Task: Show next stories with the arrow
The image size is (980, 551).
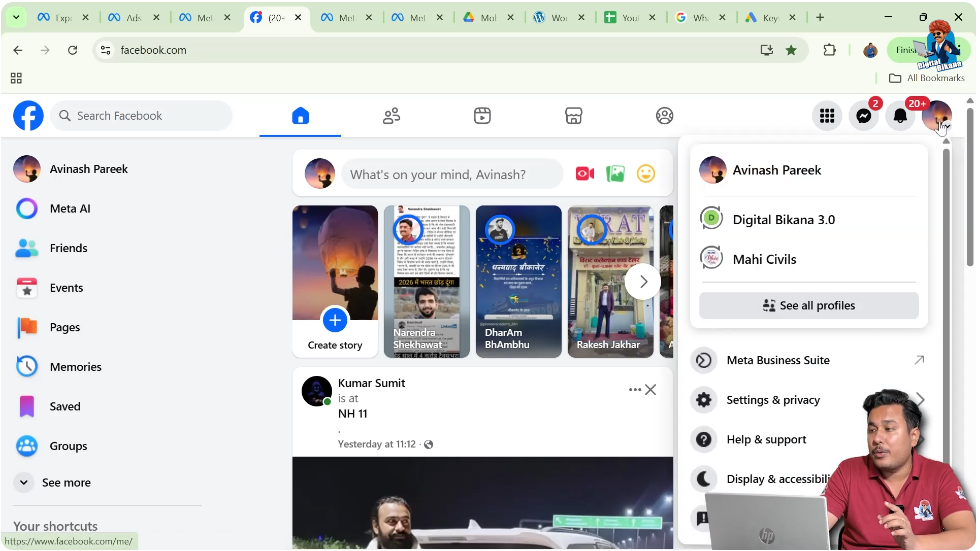Action: click(643, 282)
